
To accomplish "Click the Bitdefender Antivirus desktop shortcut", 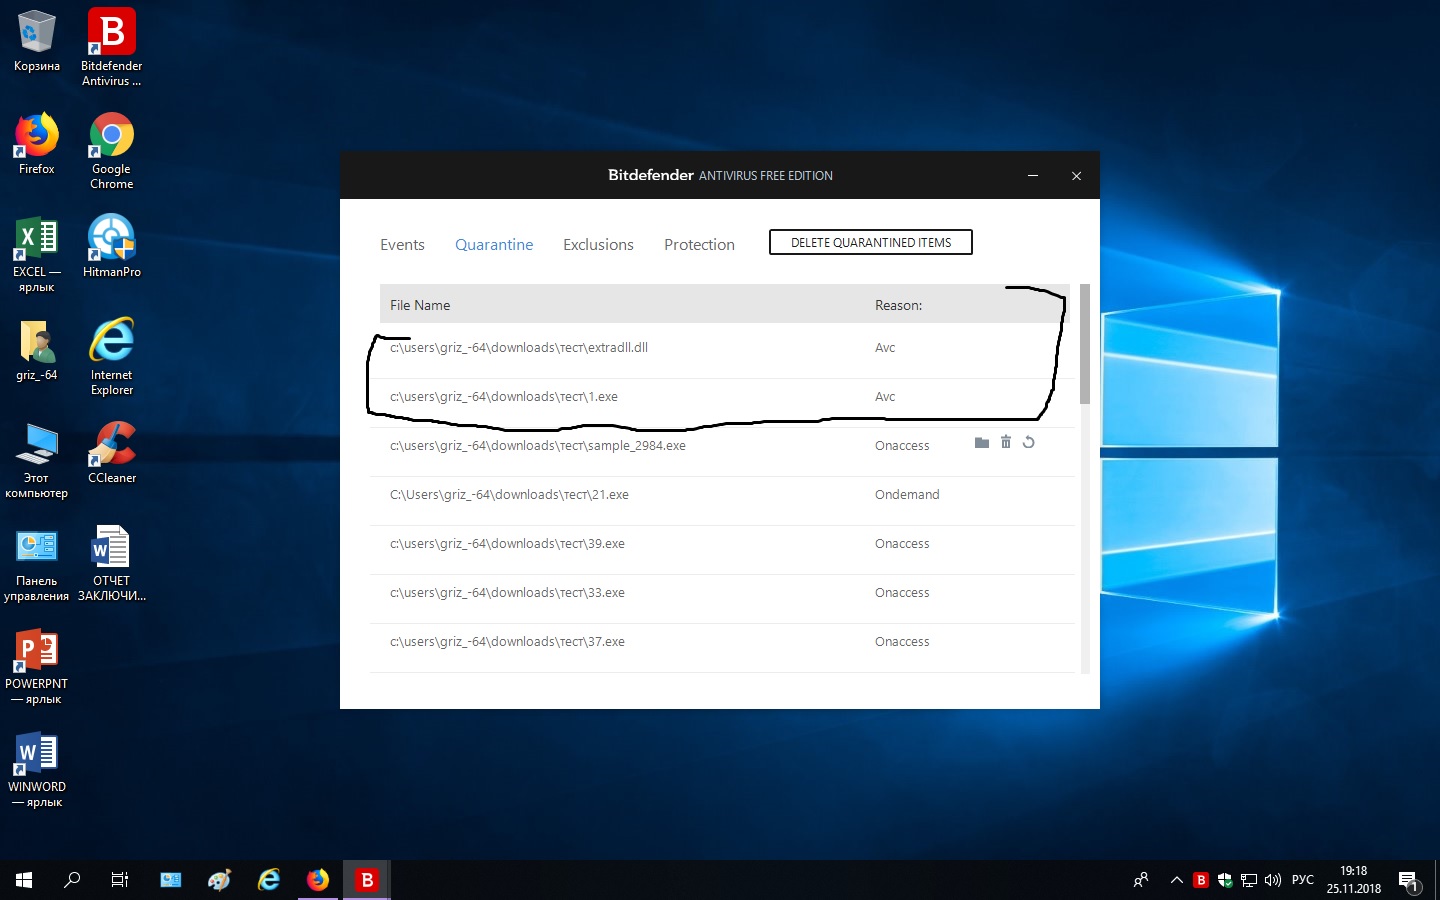I will [x=111, y=47].
